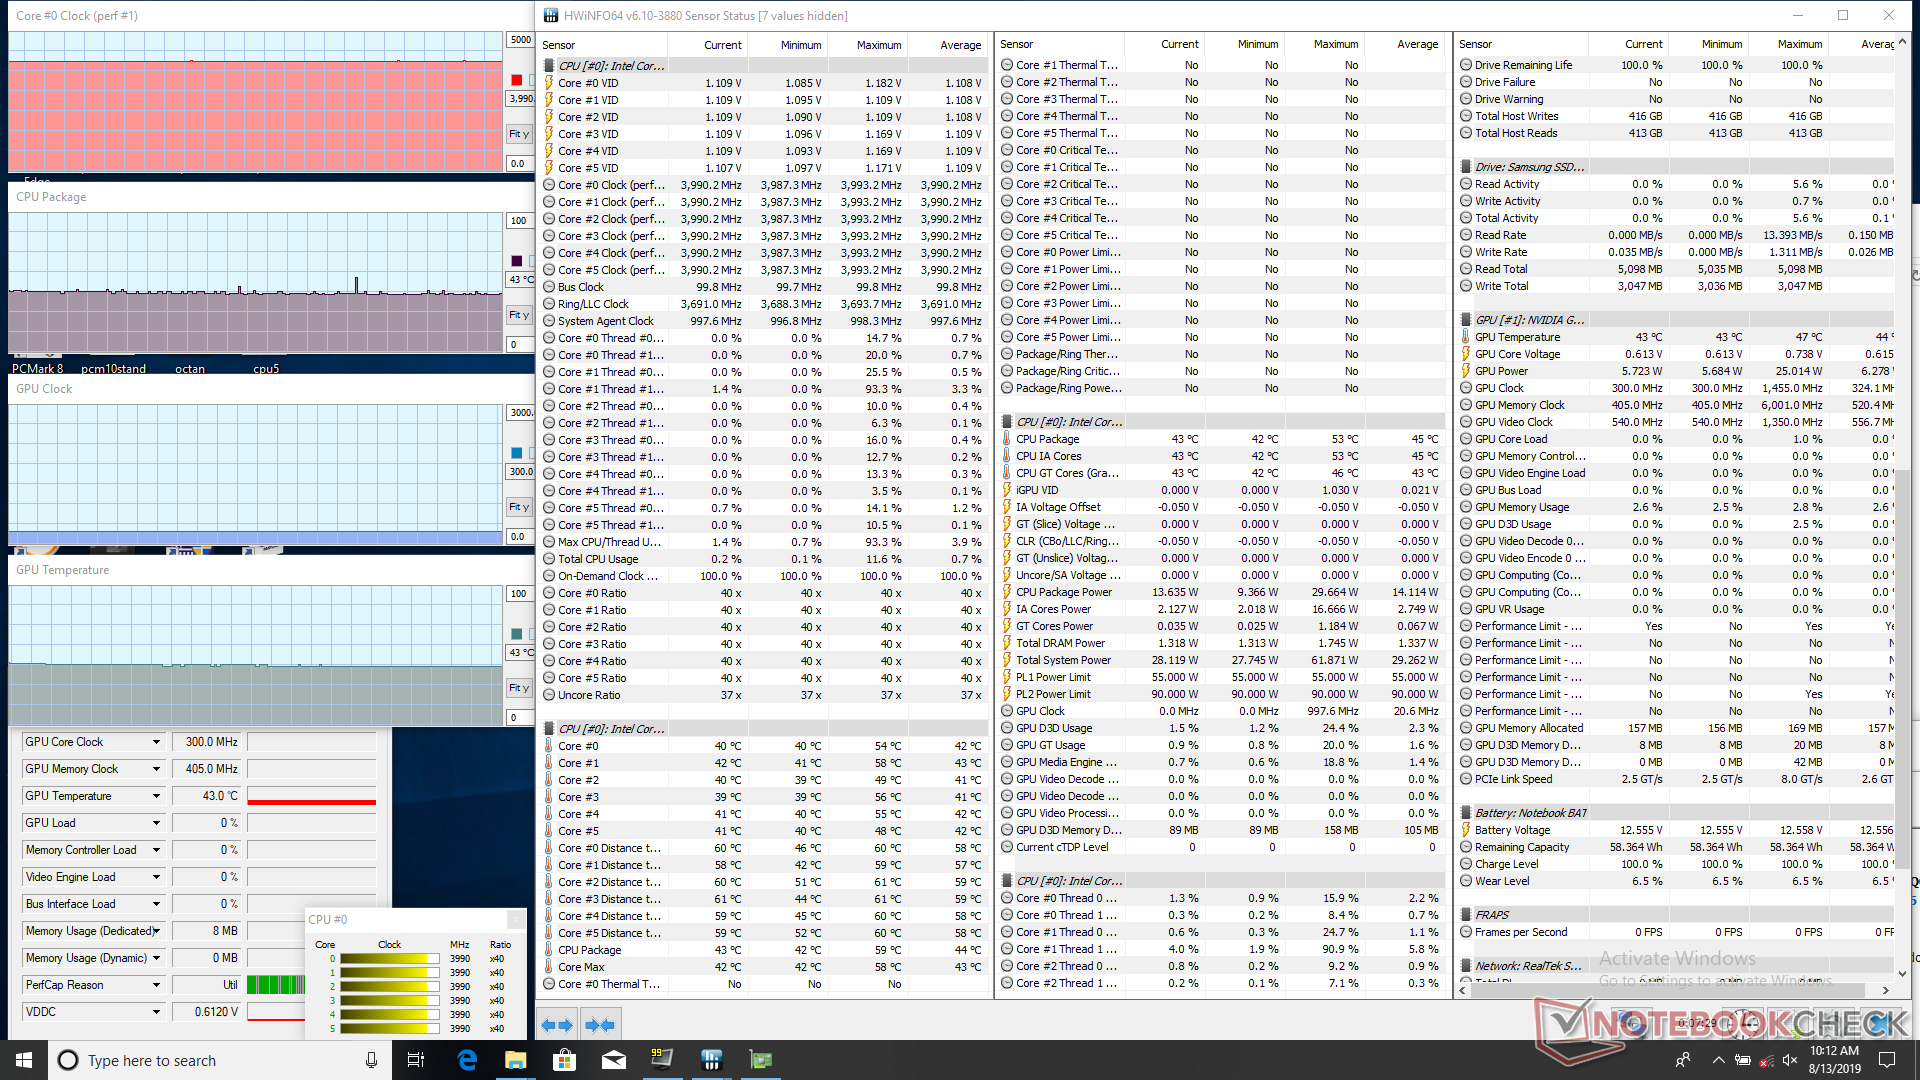
Task: Select the Drive: Samsung SSD sensor group
Action: pos(1529,167)
